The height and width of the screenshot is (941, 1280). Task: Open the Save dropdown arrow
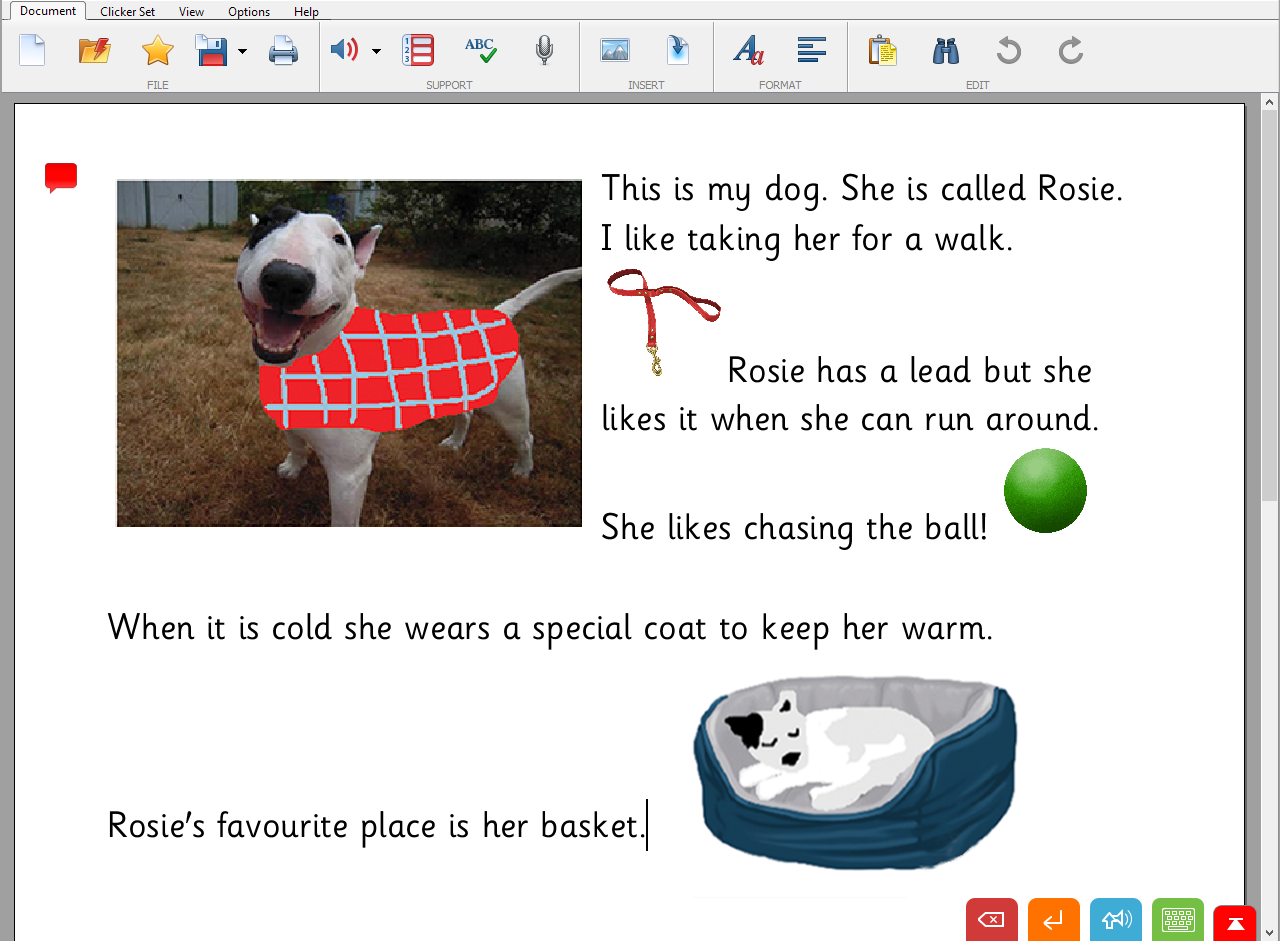coord(242,50)
